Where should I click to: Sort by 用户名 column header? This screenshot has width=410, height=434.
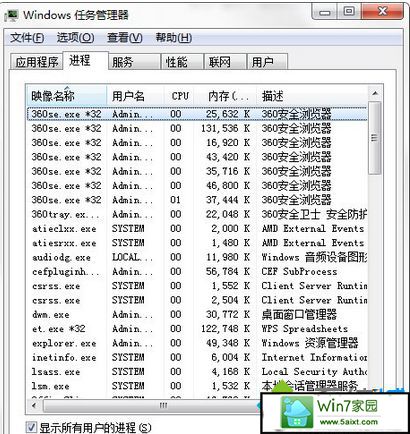tap(135, 96)
